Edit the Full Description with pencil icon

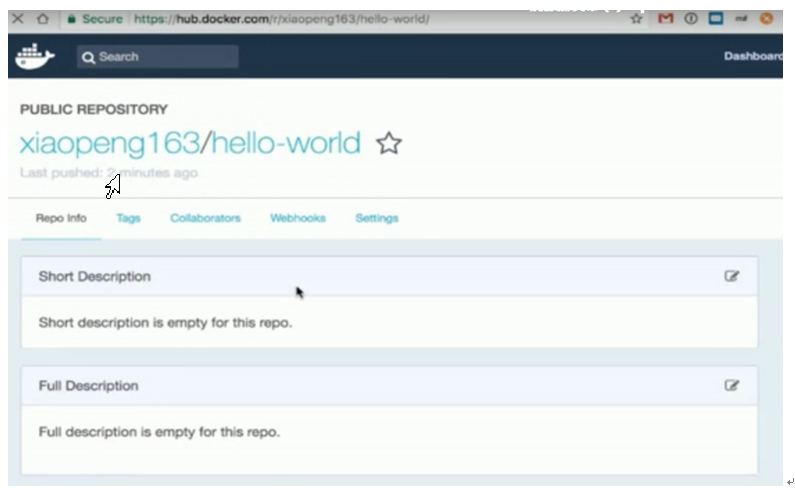(x=731, y=386)
